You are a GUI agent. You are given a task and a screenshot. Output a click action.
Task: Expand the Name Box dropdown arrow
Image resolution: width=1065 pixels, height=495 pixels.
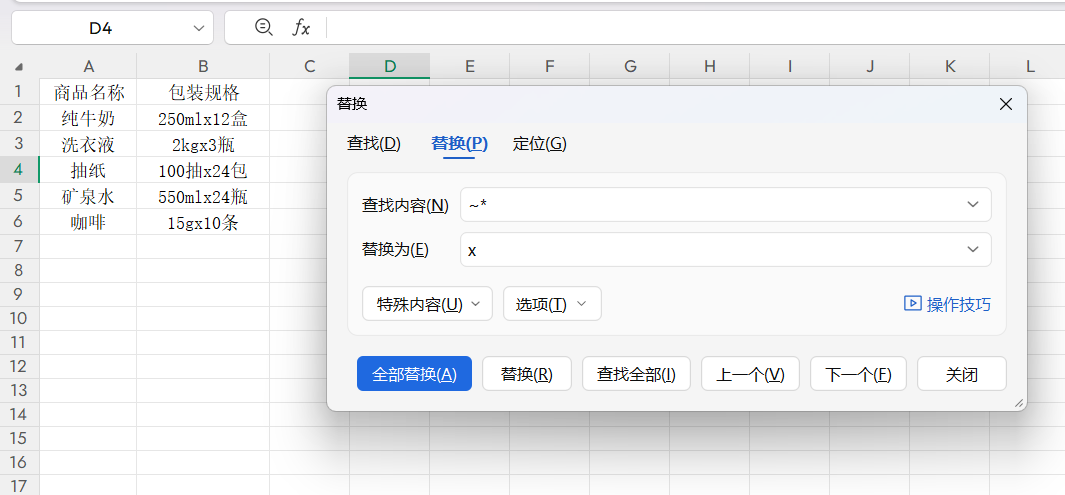(198, 28)
